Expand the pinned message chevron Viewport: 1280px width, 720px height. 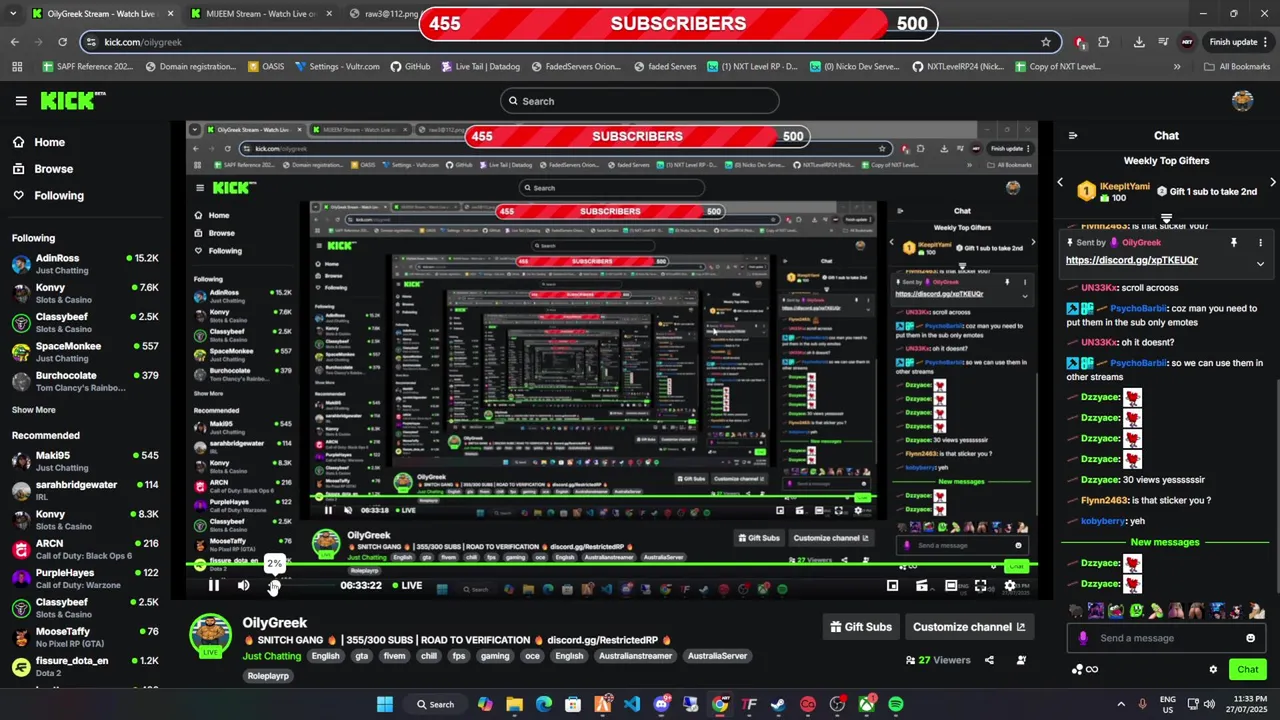coord(1260,264)
